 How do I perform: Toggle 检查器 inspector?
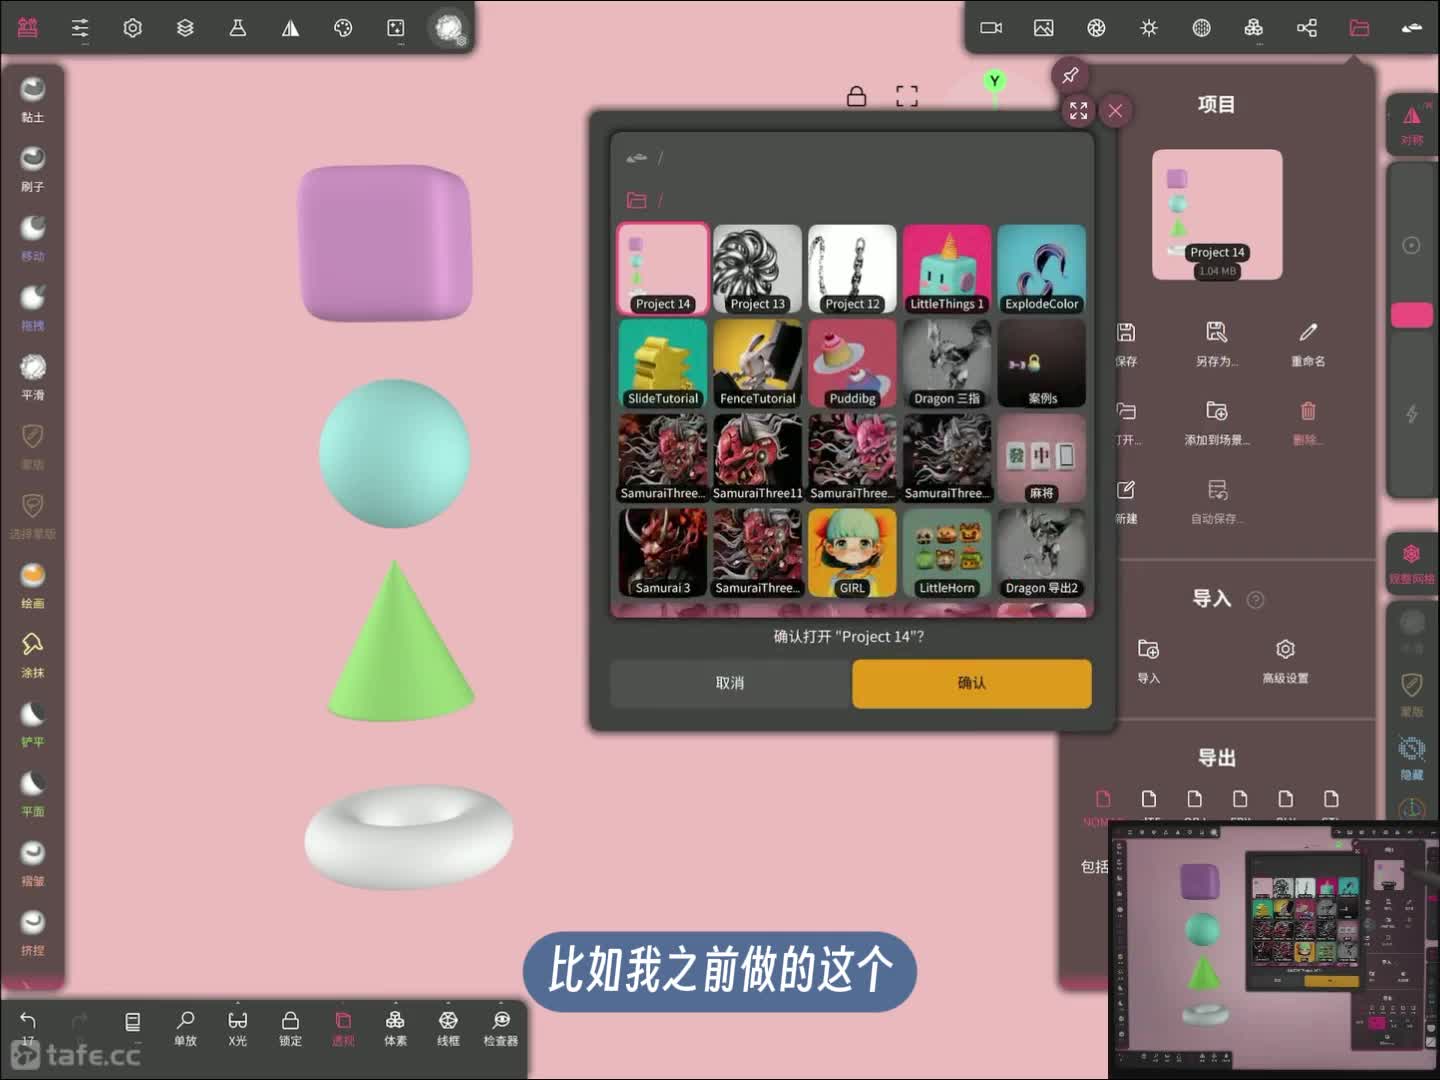coord(501,1027)
